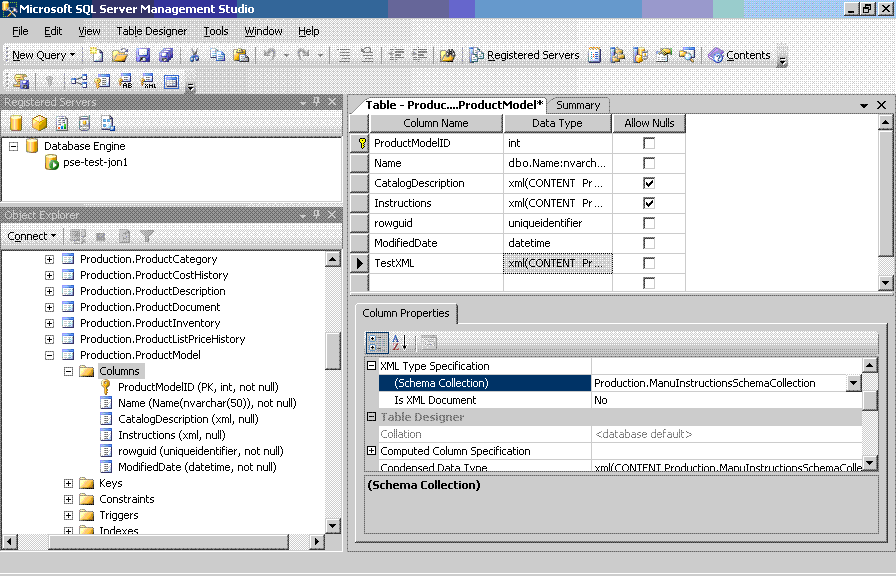Click Object Explorer horizontal scroll right arrow
The width and height of the screenshot is (896, 576).
pyautogui.click(x=317, y=541)
